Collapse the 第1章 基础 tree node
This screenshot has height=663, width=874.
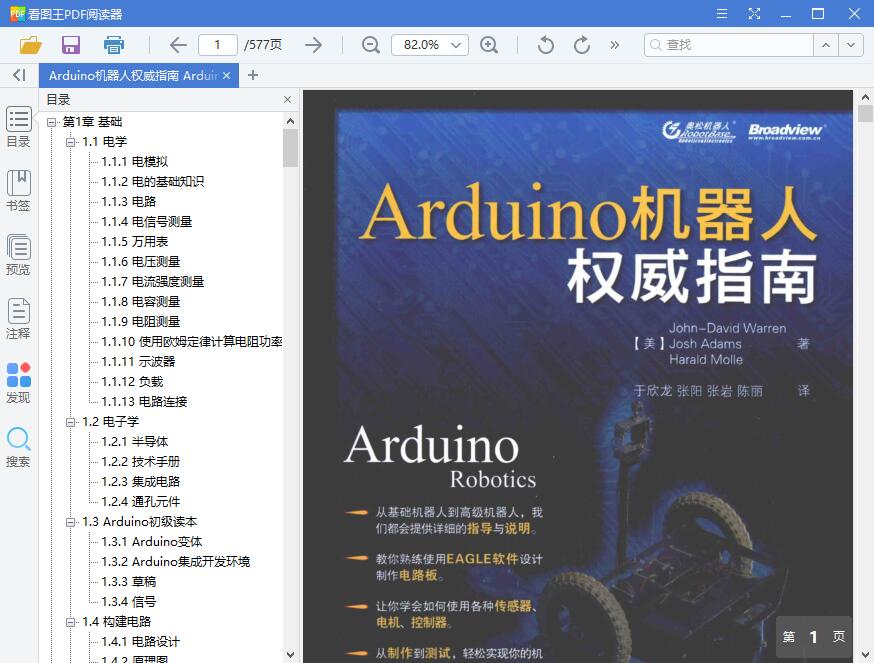pos(51,122)
